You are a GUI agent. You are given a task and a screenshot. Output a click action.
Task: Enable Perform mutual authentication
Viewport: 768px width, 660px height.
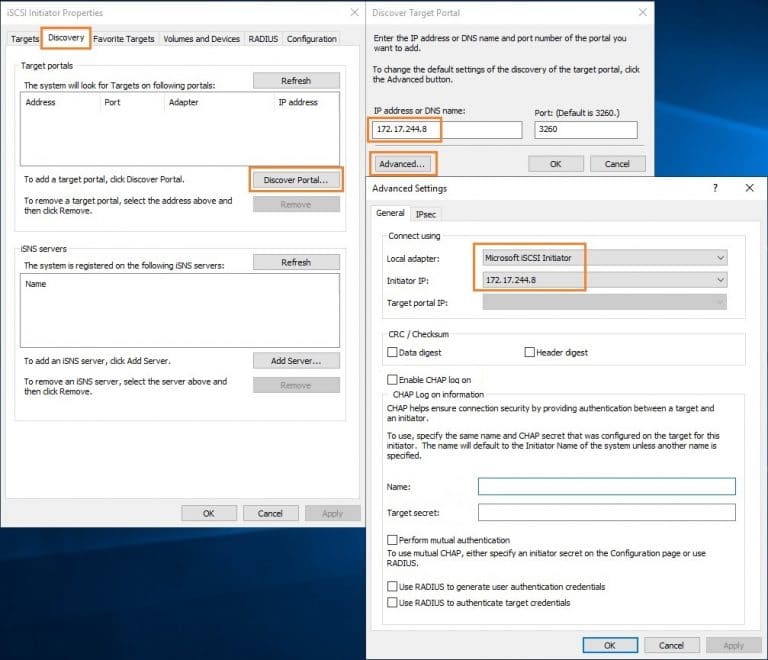pos(392,540)
